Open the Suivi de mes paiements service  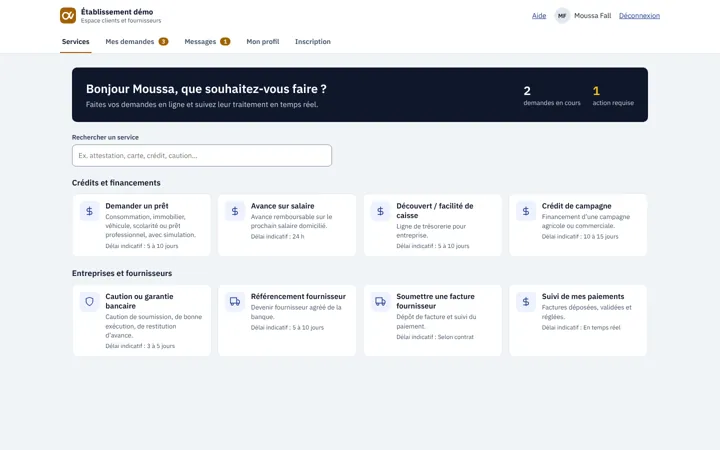click(x=578, y=321)
